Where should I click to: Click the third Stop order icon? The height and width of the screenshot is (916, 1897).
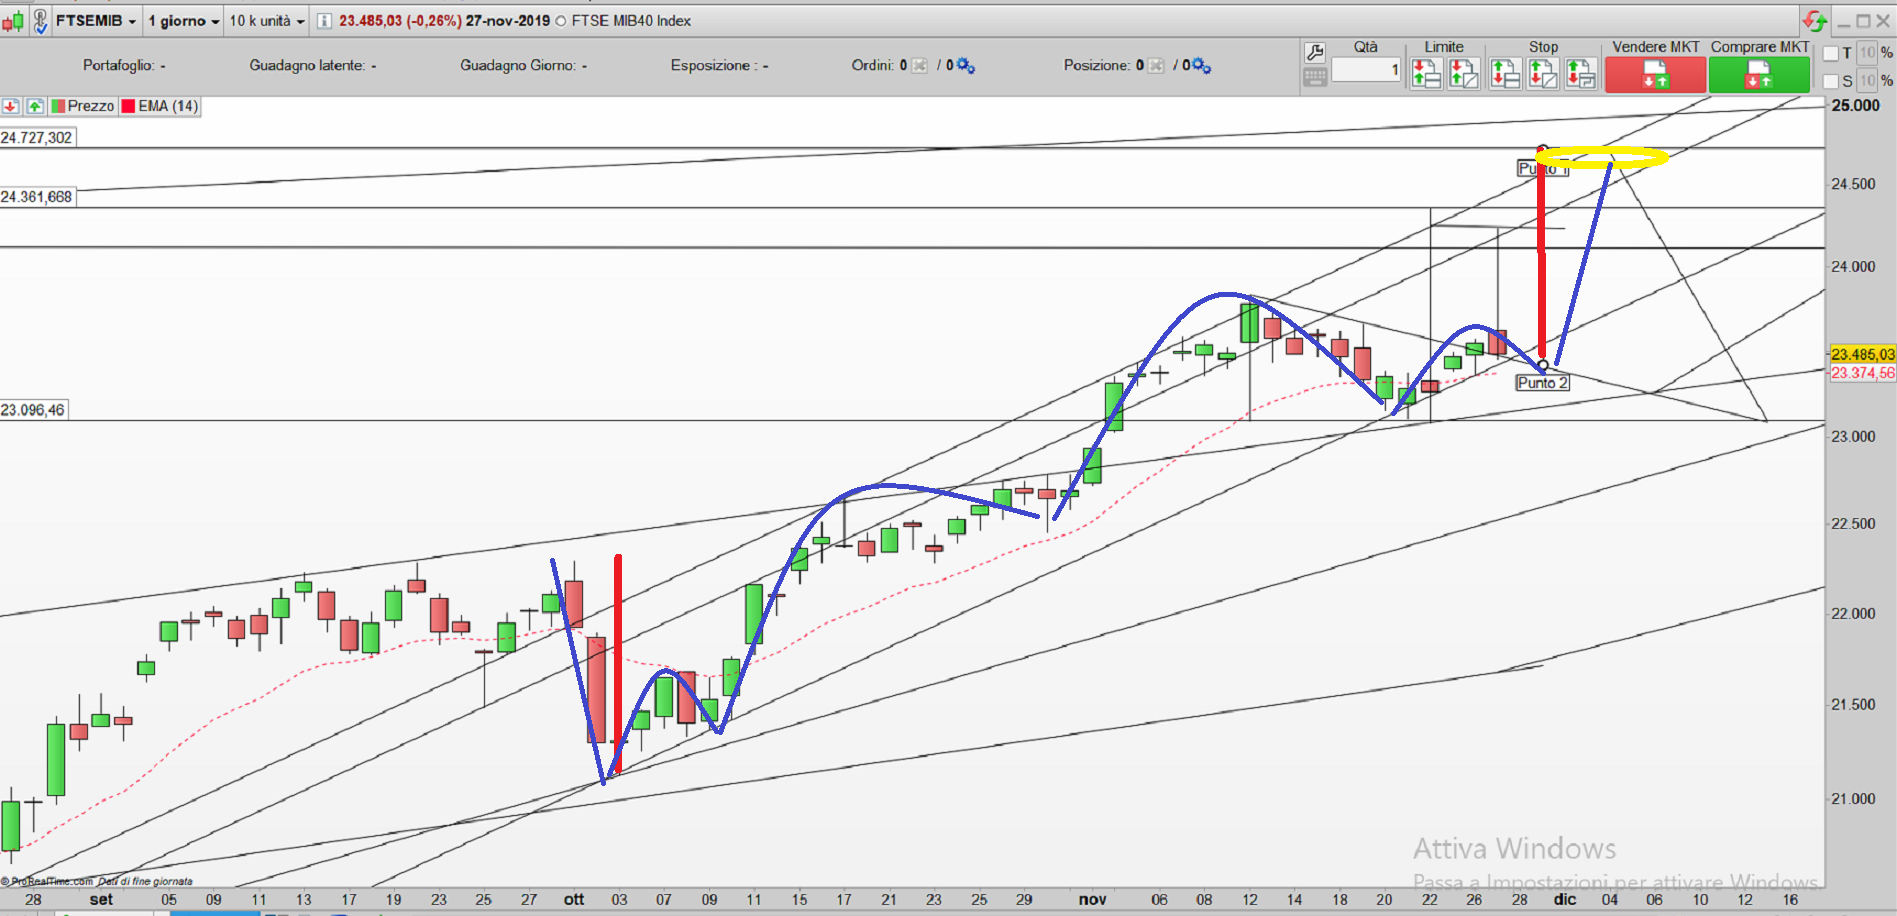tap(1580, 74)
